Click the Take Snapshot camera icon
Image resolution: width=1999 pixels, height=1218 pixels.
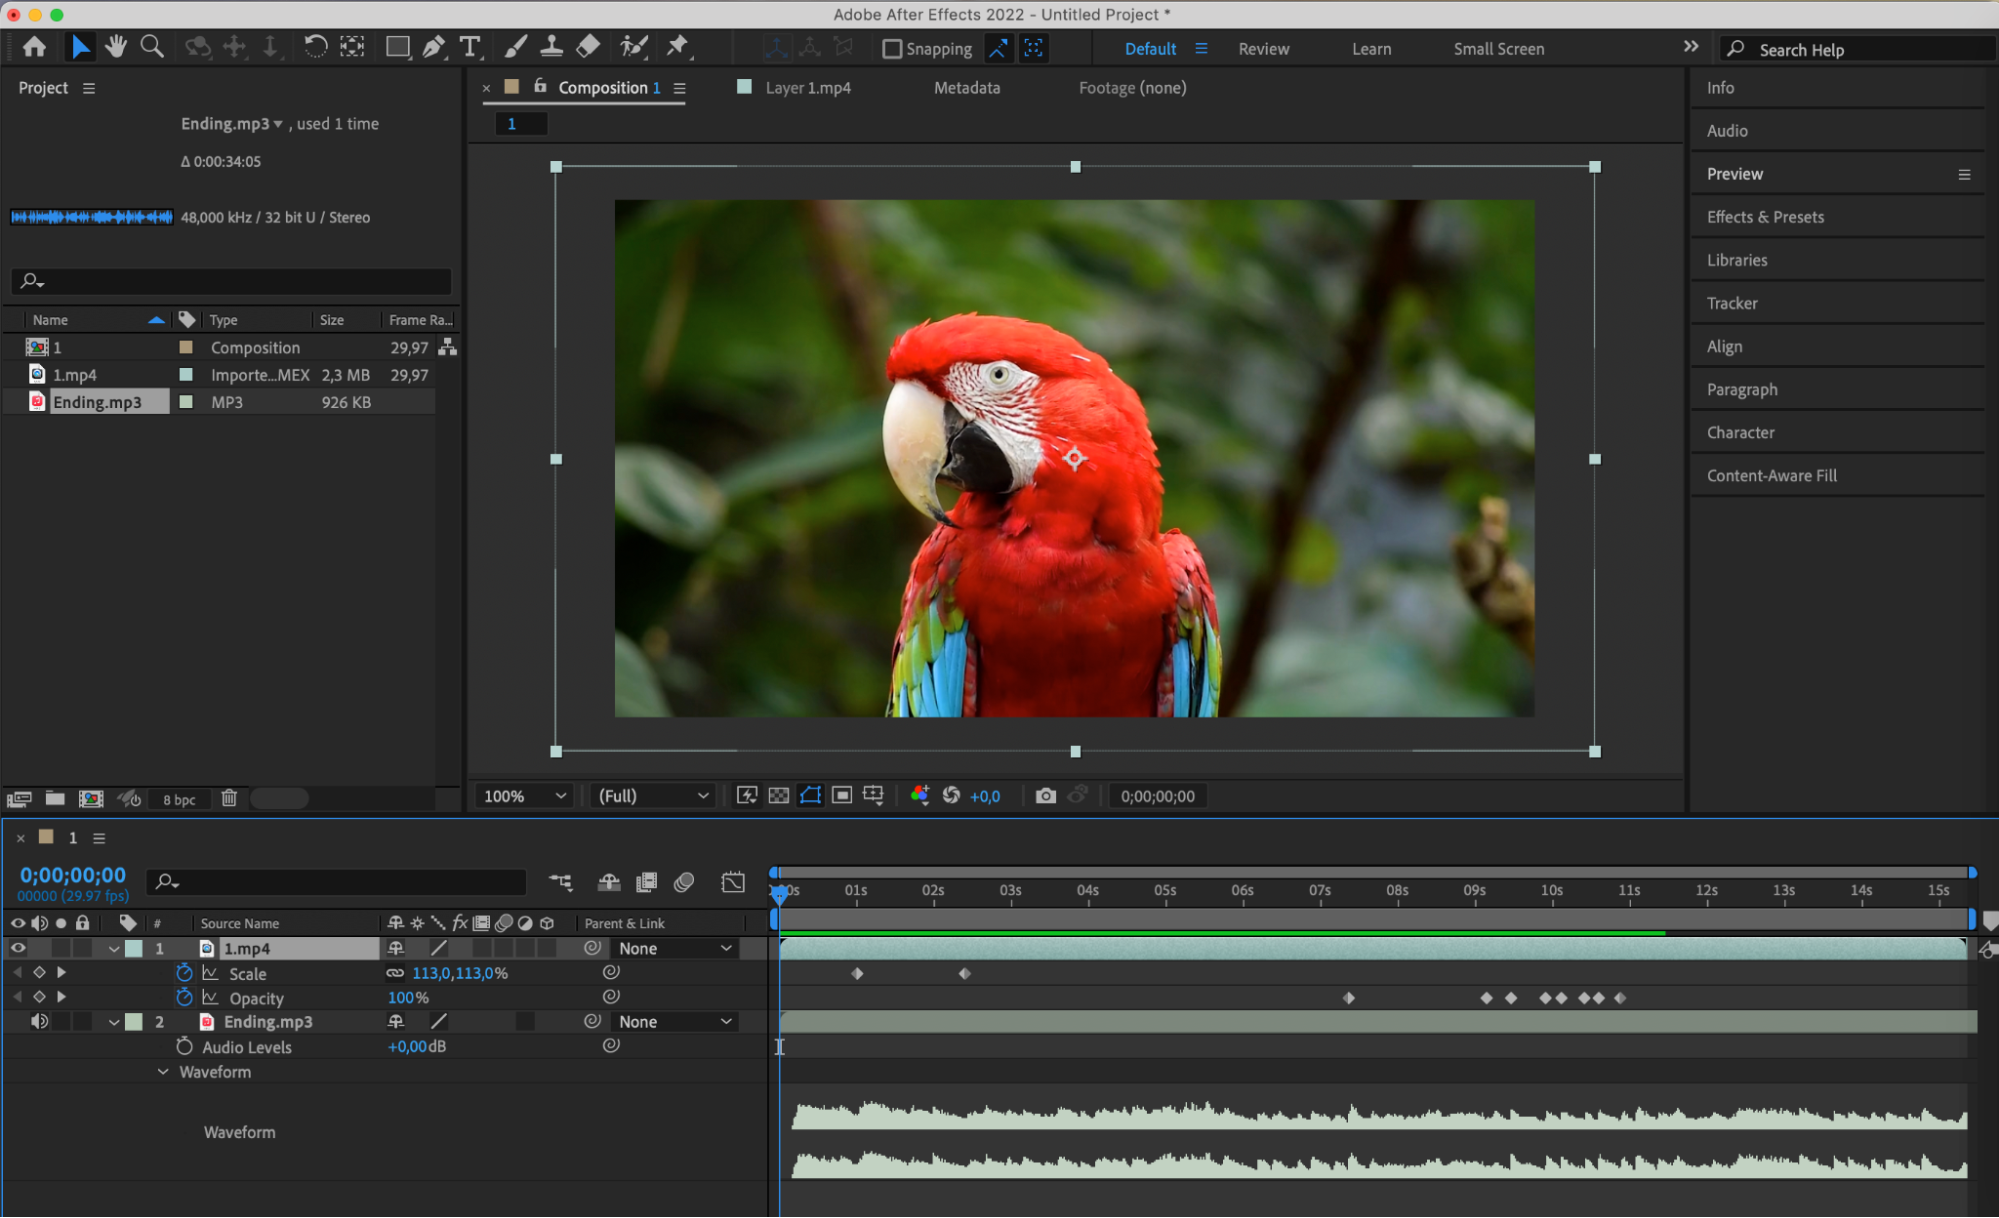(x=1045, y=796)
